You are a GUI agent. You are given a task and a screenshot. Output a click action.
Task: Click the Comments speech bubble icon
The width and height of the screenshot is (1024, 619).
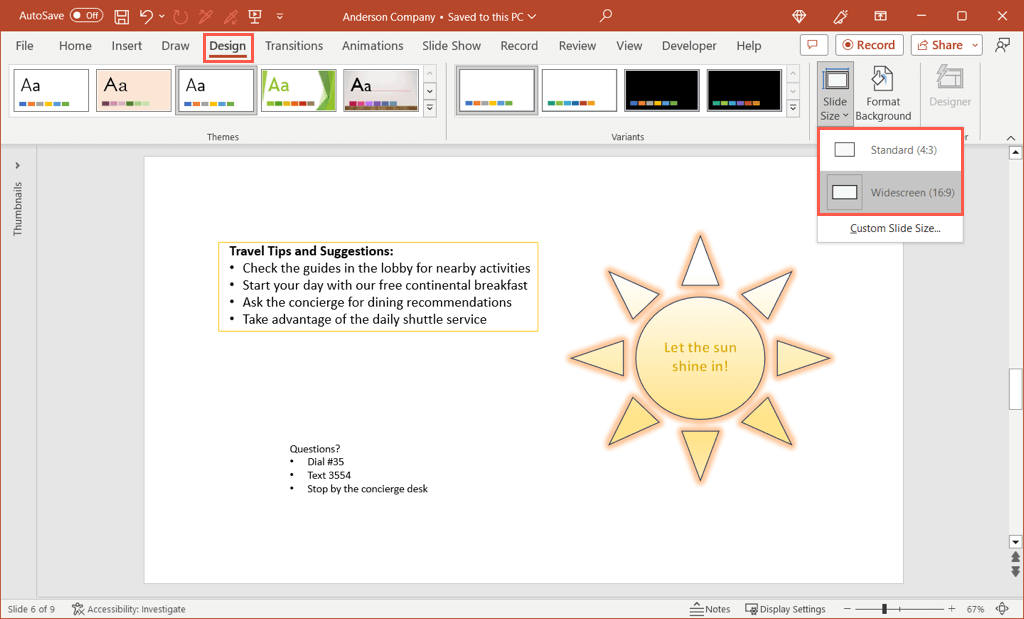click(813, 45)
